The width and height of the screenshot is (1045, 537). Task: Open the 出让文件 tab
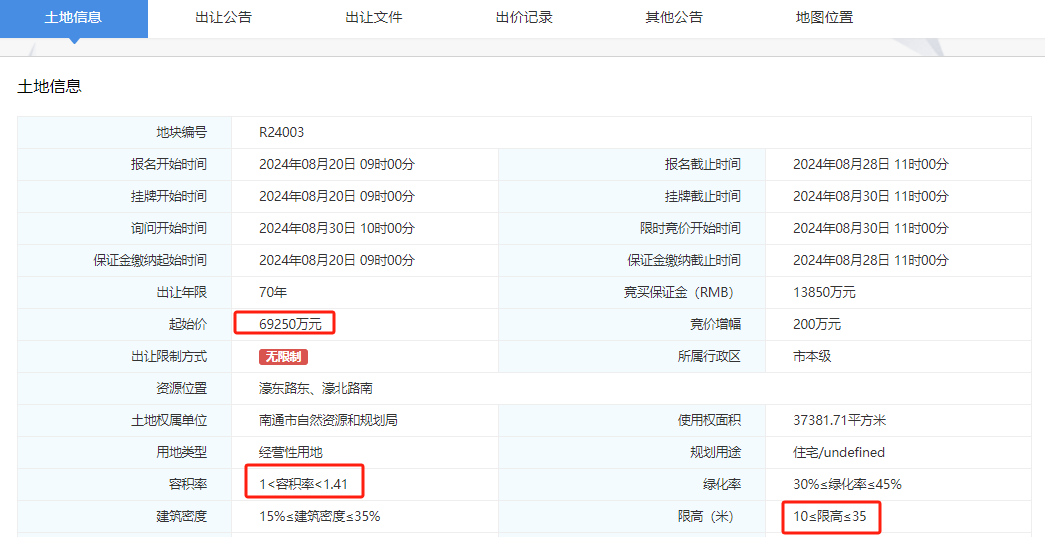(374, 18)
